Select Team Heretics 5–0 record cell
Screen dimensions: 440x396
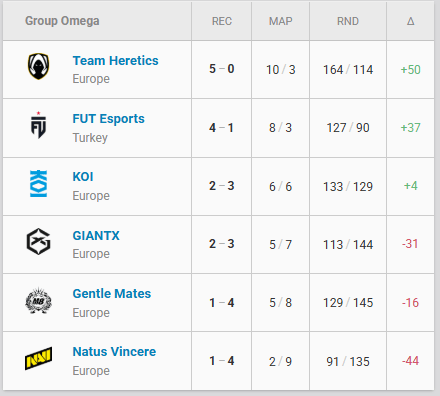tap(222, 69)
